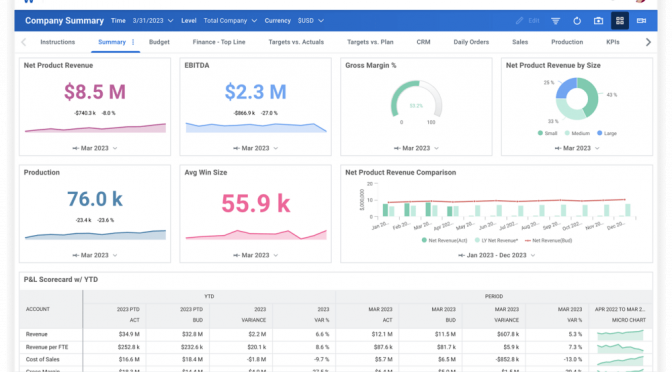This screenshot has height=372, width=672.
Task: Click the P&L Scorecard w/ YTD title
Action: click(61, 279)
